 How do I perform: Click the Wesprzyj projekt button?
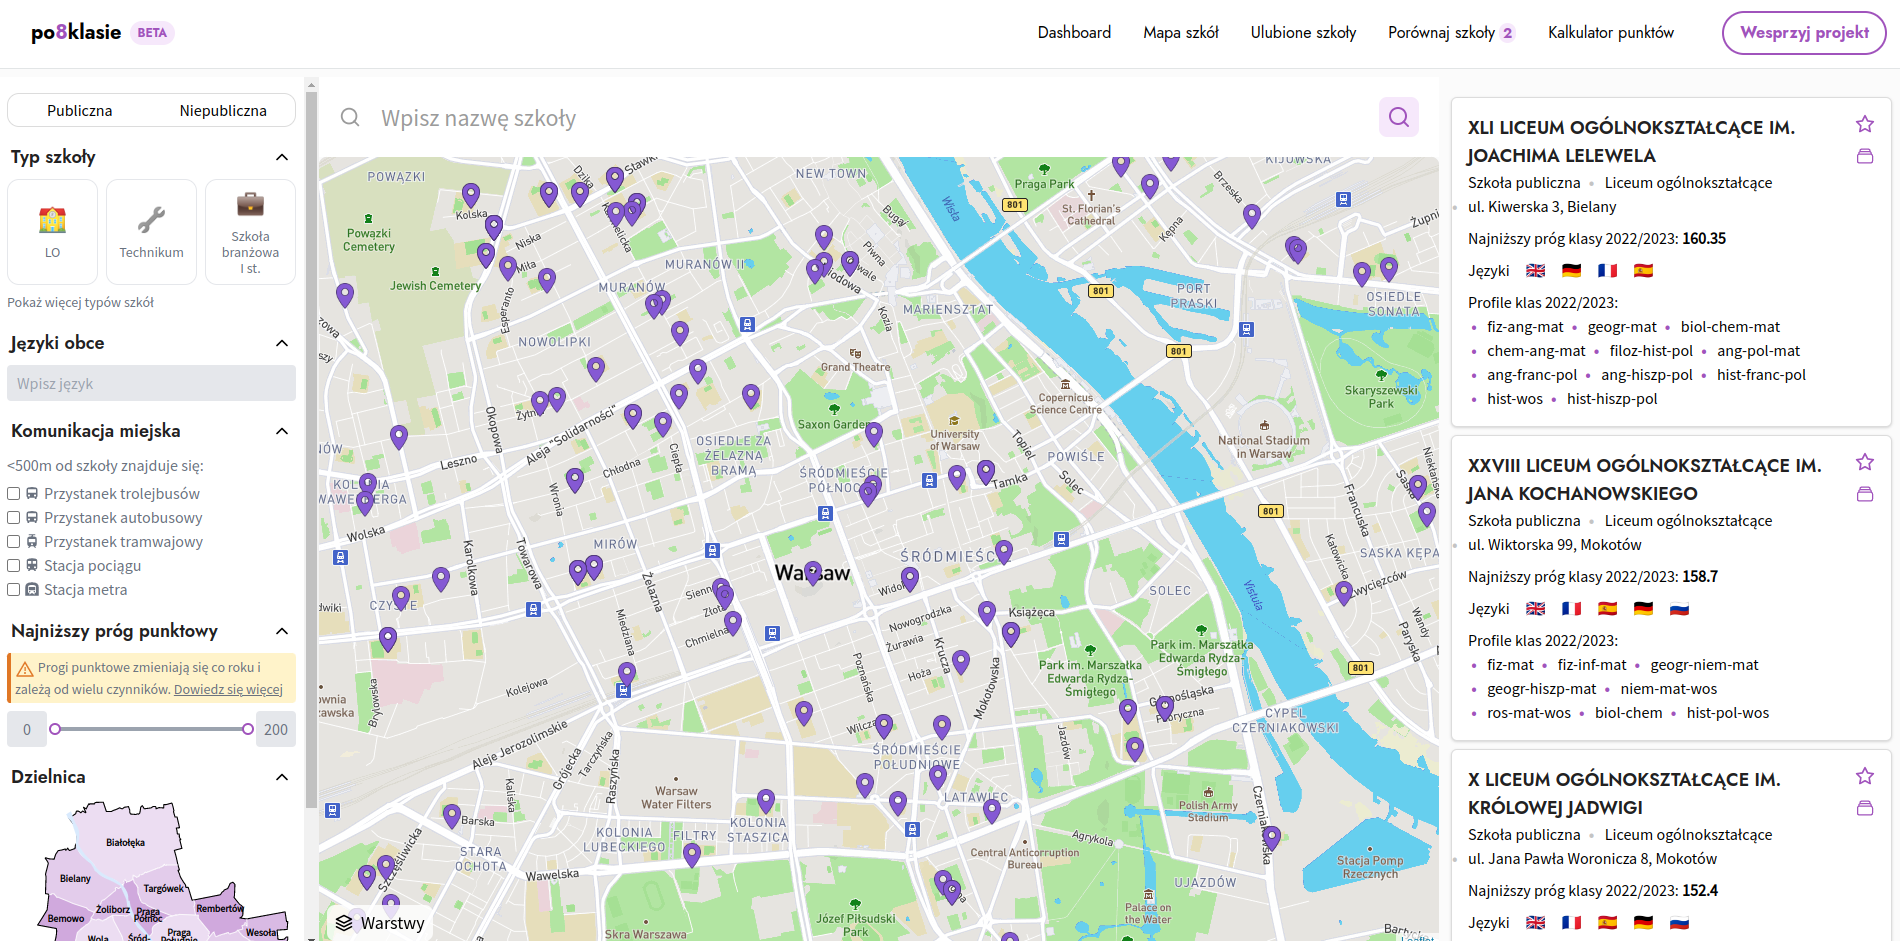(1803, 33)
